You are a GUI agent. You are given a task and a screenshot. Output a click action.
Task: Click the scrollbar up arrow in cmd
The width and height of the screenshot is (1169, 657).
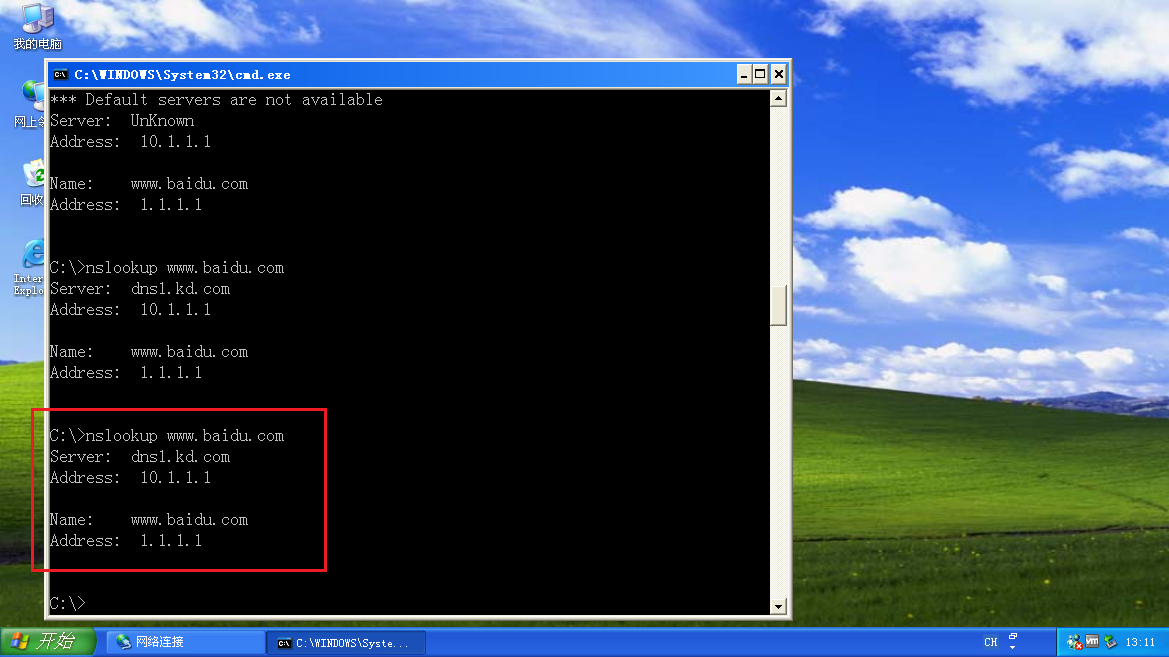point(778,98)
